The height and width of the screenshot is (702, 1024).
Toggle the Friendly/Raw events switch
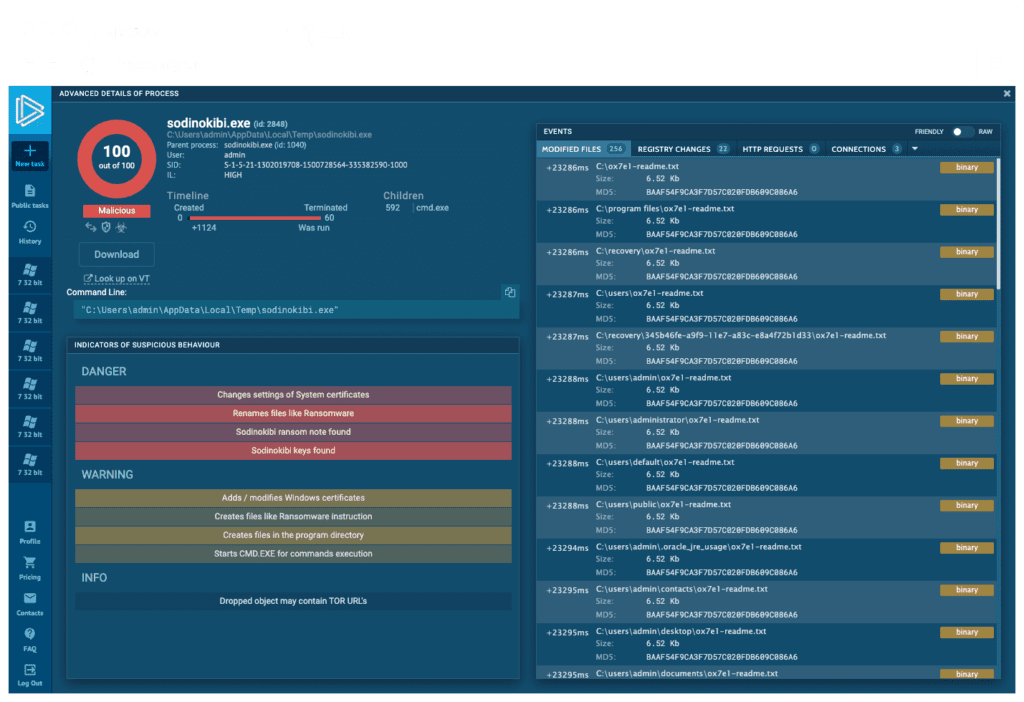click(961, 132)
